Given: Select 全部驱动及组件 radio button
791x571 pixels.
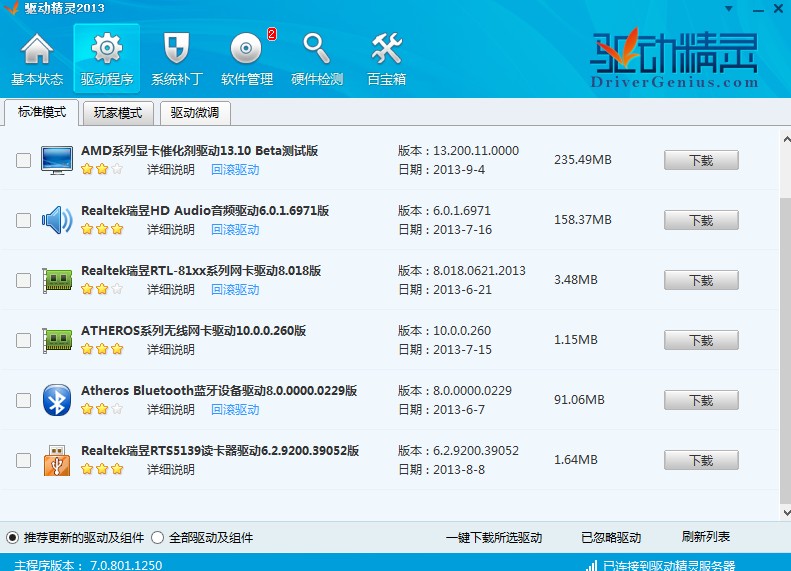Looking at the screenshot, I should click(157, 538).
